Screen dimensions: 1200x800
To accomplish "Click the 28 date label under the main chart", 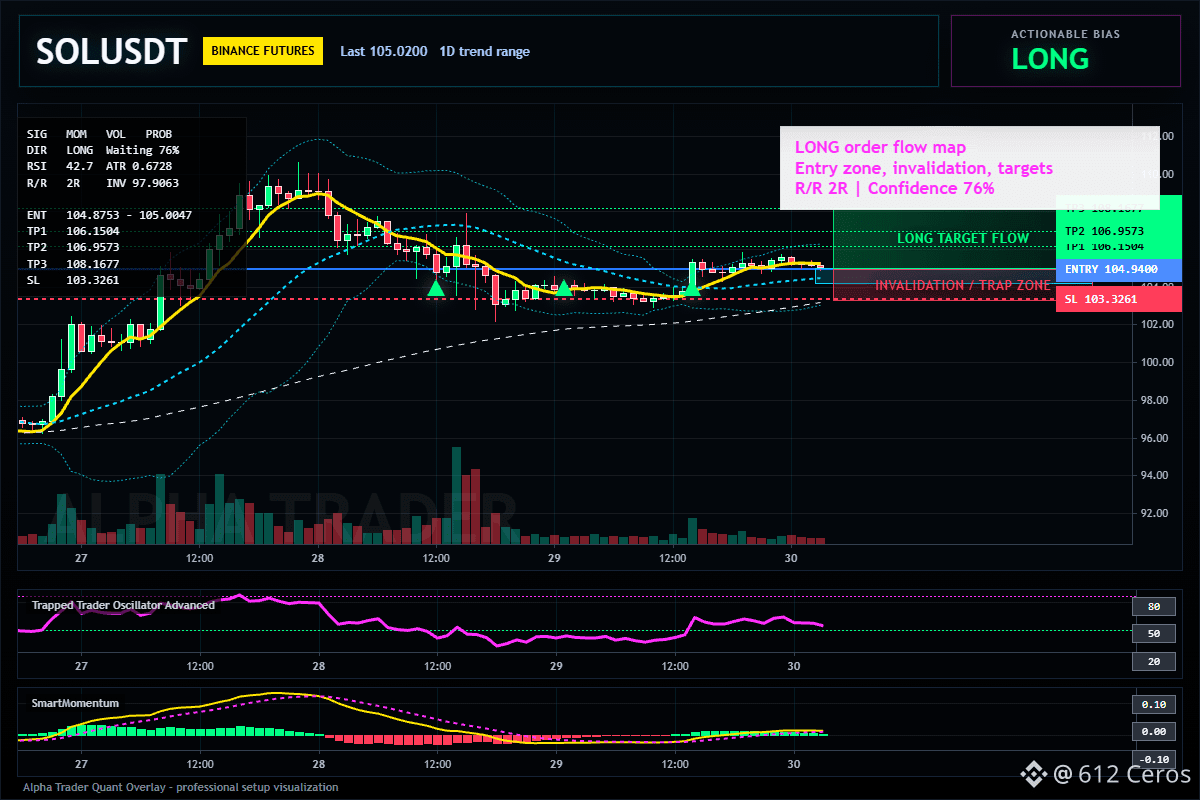I will [318, 559].
